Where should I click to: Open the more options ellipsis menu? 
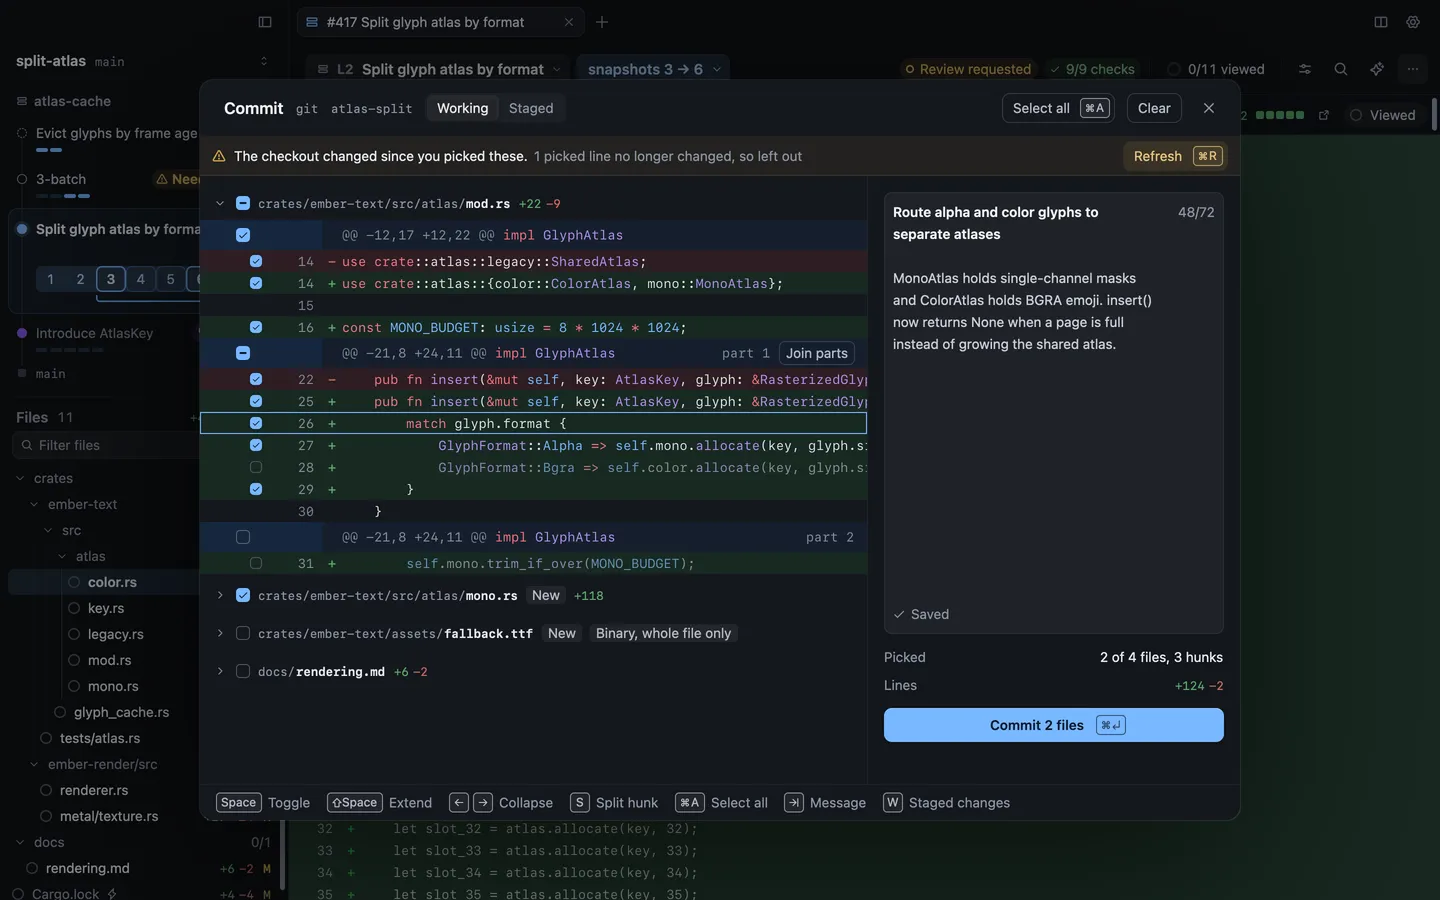[x=1413, y=69]
